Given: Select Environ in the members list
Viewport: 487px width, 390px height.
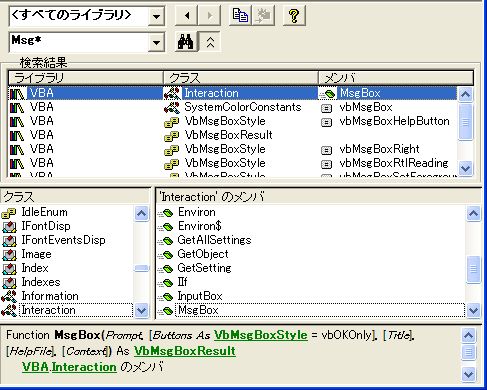Looking at the screenshot, I should [x=197, y=212].
